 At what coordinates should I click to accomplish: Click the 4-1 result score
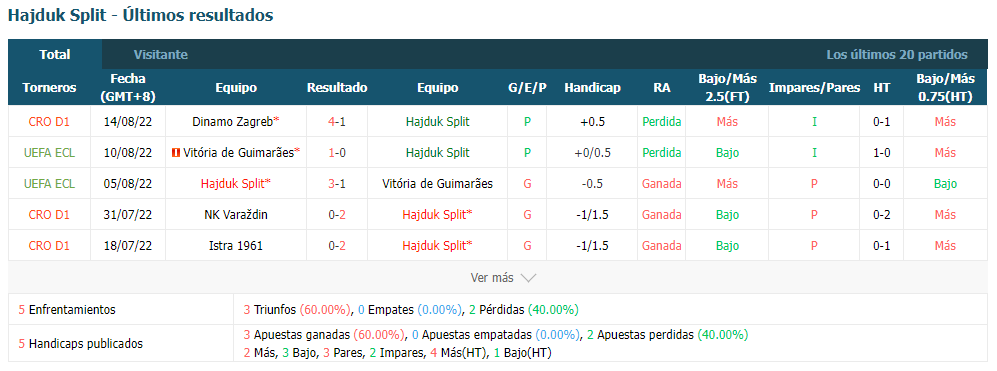click(337, 122)
